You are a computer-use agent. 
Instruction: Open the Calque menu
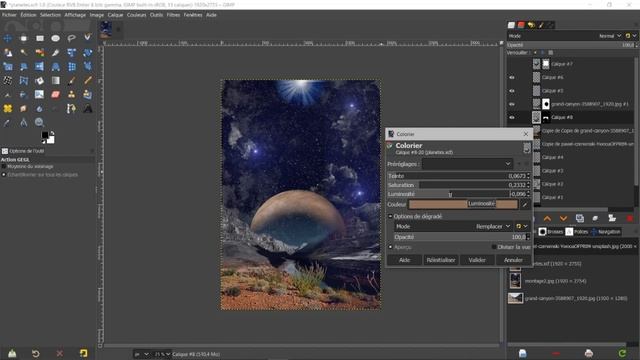pos(116,15)
